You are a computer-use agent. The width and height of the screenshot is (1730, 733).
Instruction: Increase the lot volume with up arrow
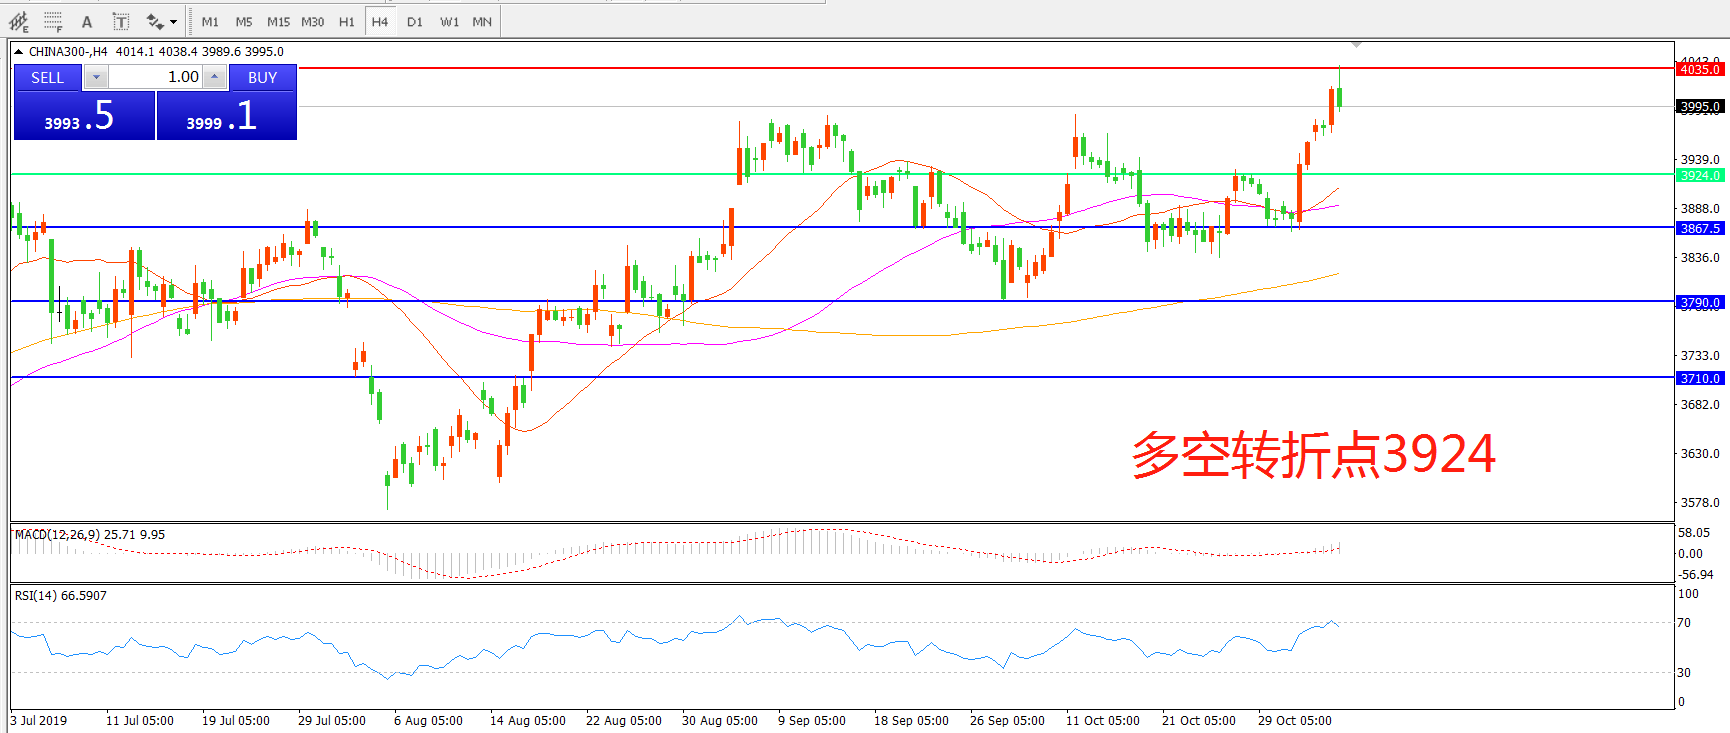(x=215, y=77)
